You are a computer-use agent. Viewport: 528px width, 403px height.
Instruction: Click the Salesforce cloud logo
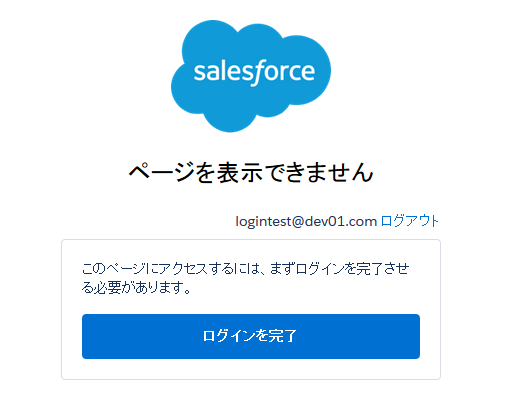[x=251, y=76]
